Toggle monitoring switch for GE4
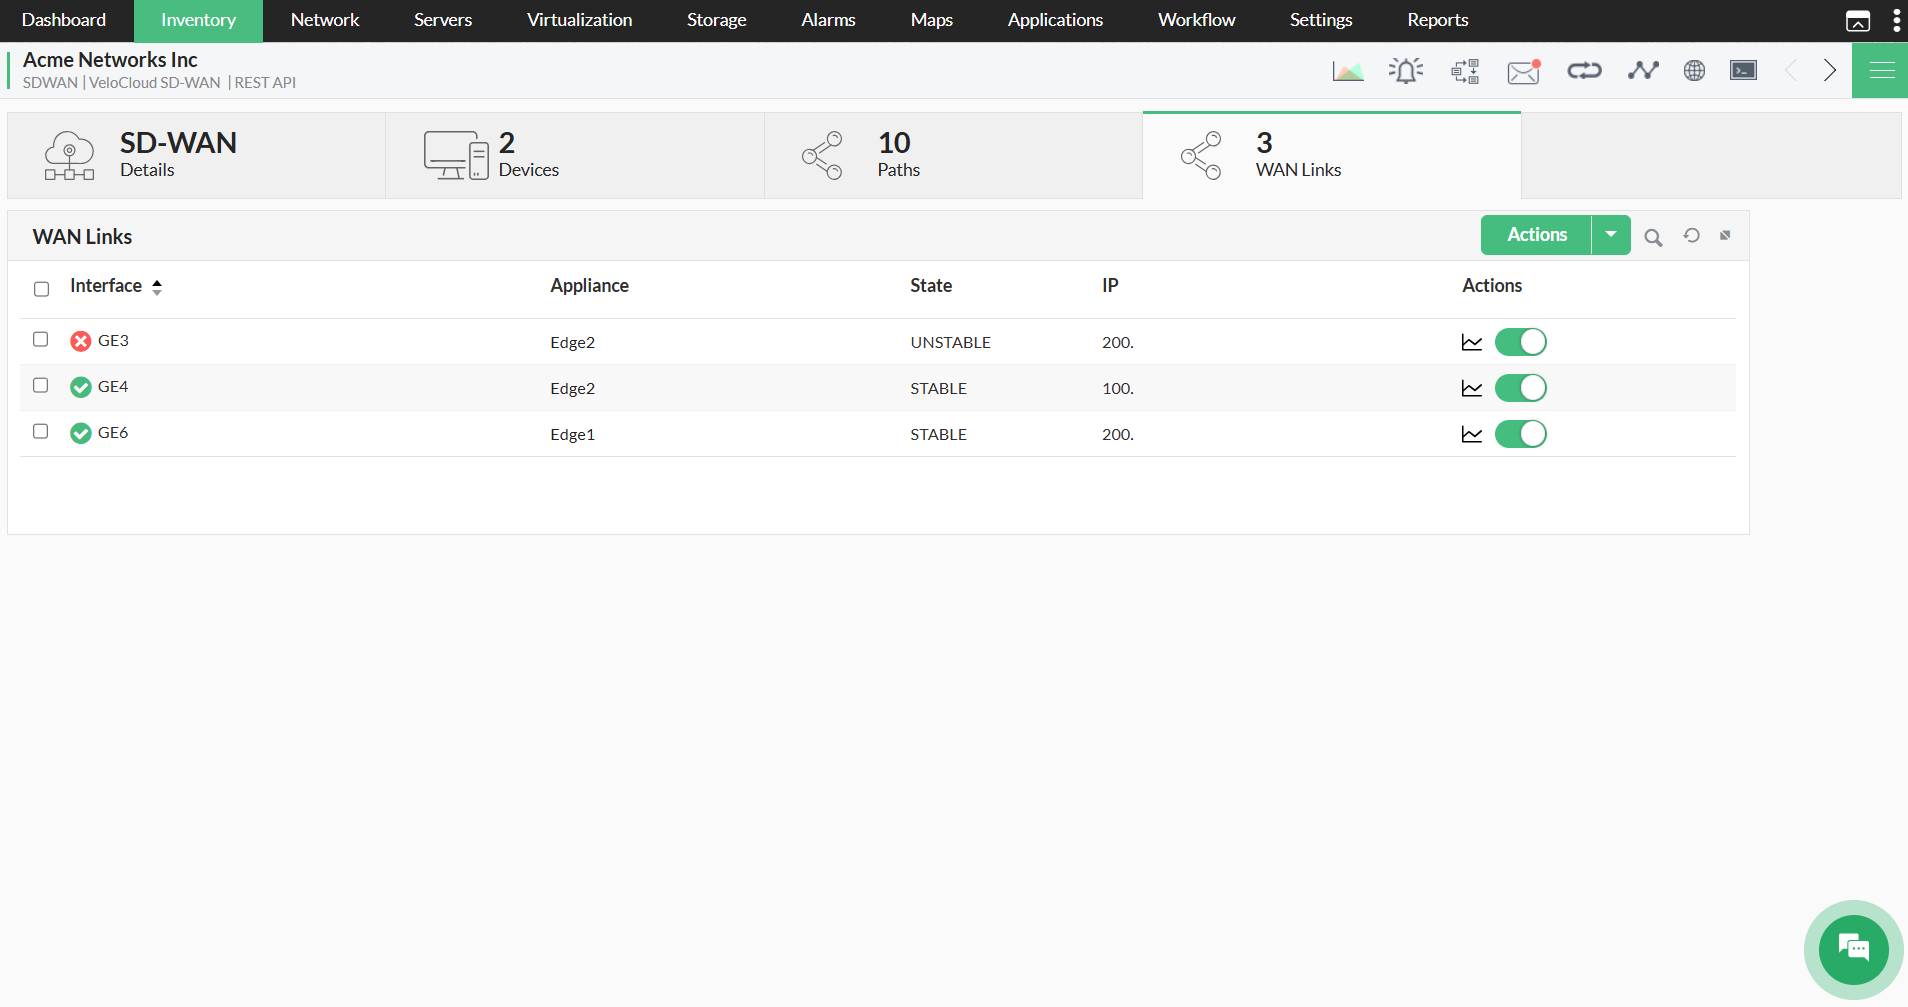This screenshot has height=1007, width=1908. pos(1521,388)
